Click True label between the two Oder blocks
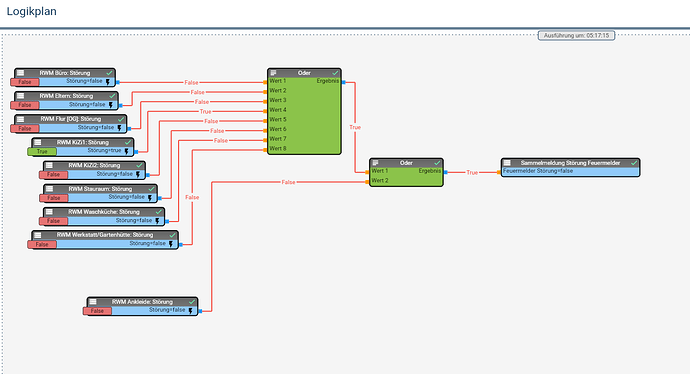Image resolution: width=690 pixels, height=374 pixels. (355, 127)
